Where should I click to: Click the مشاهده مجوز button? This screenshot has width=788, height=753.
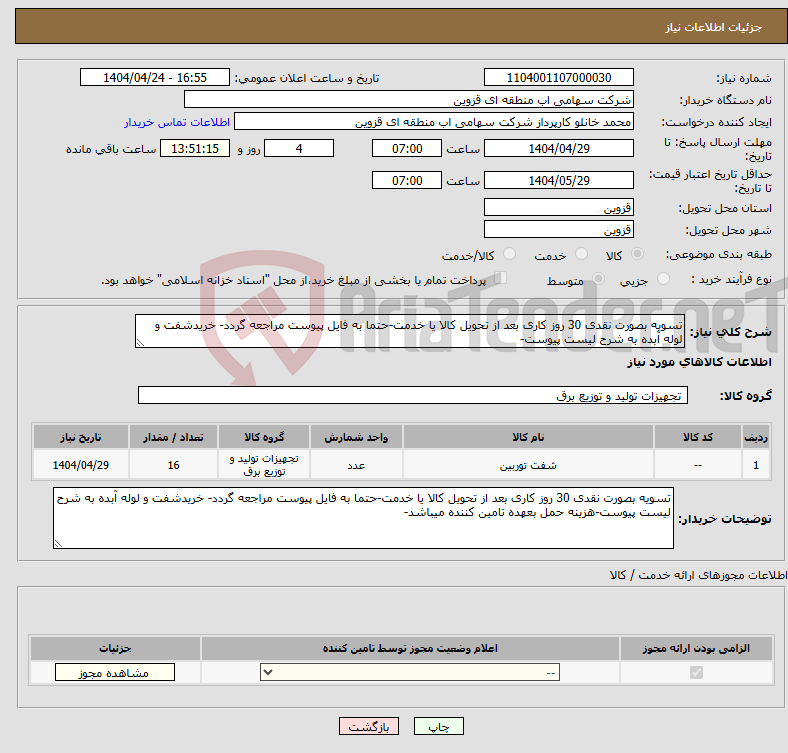tap(115, 673)
